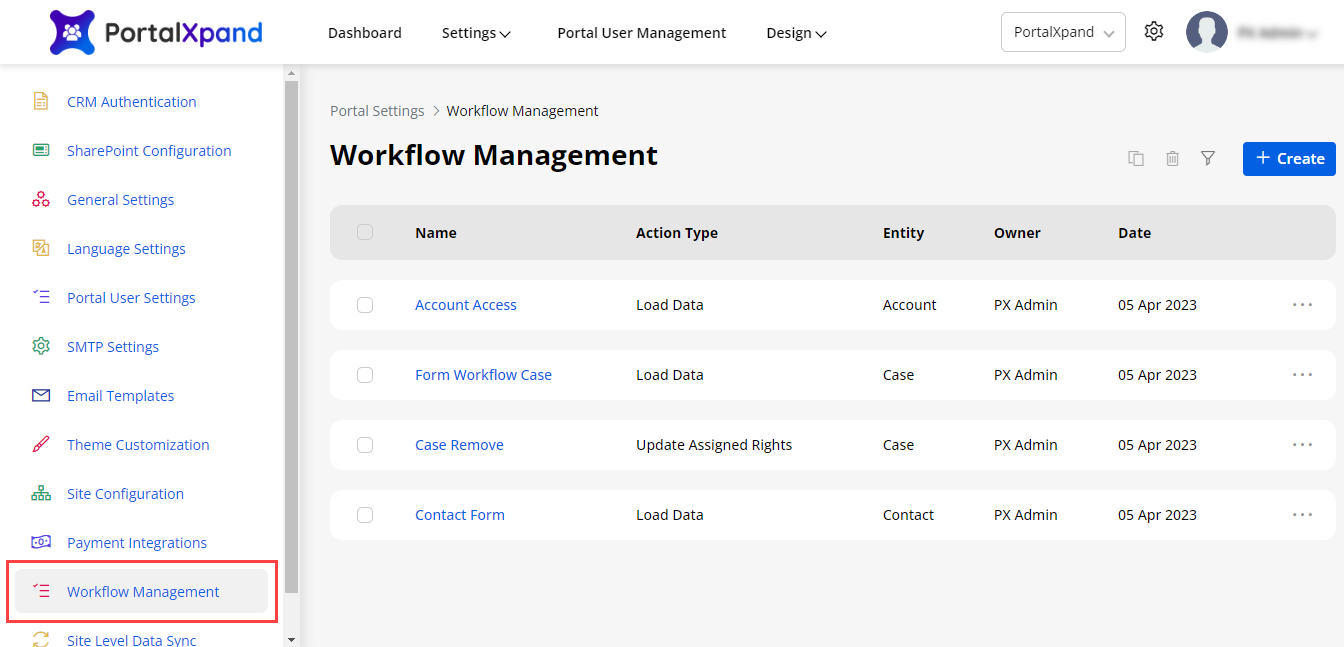
Task: Select the Case Remove row checkbox
Action: point(365,445)
